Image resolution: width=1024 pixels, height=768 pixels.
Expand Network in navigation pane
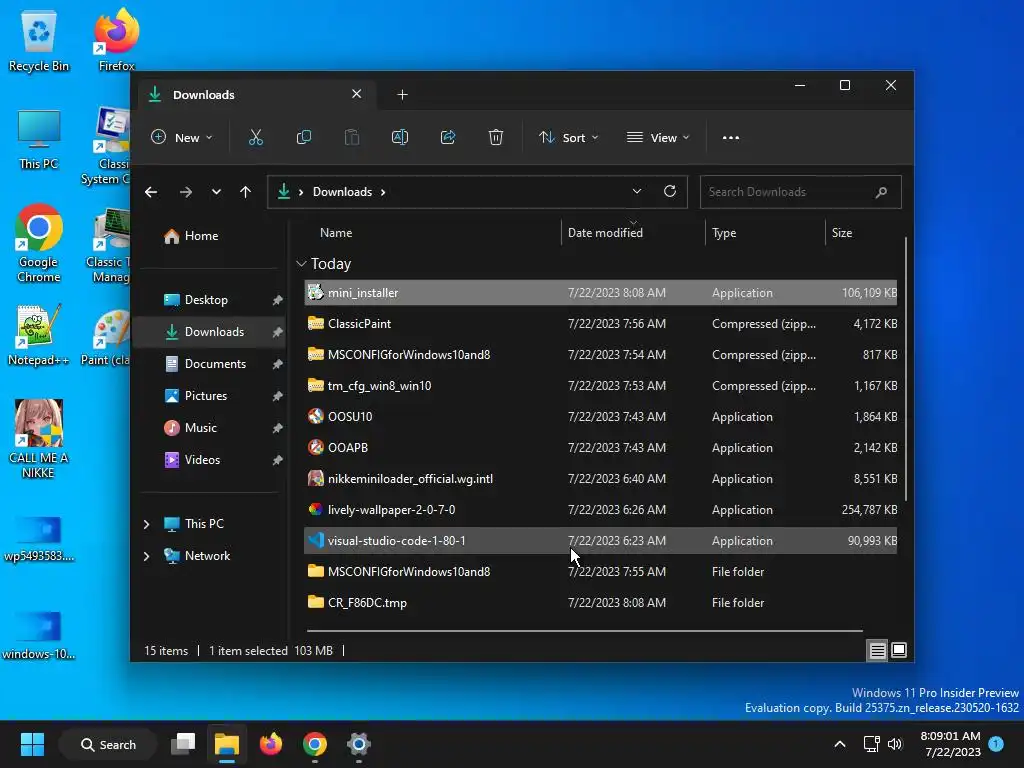(146, 556)
